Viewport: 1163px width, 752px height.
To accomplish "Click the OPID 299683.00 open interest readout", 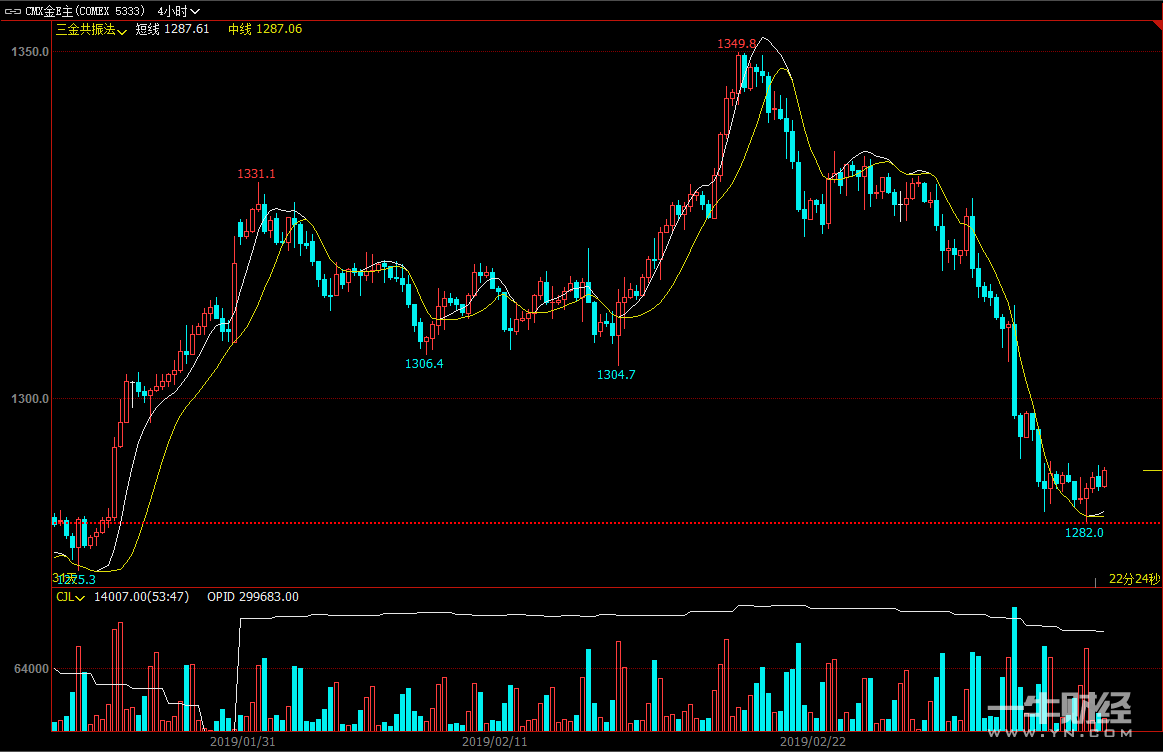I will pyautogui.click(x=252, y=597).
